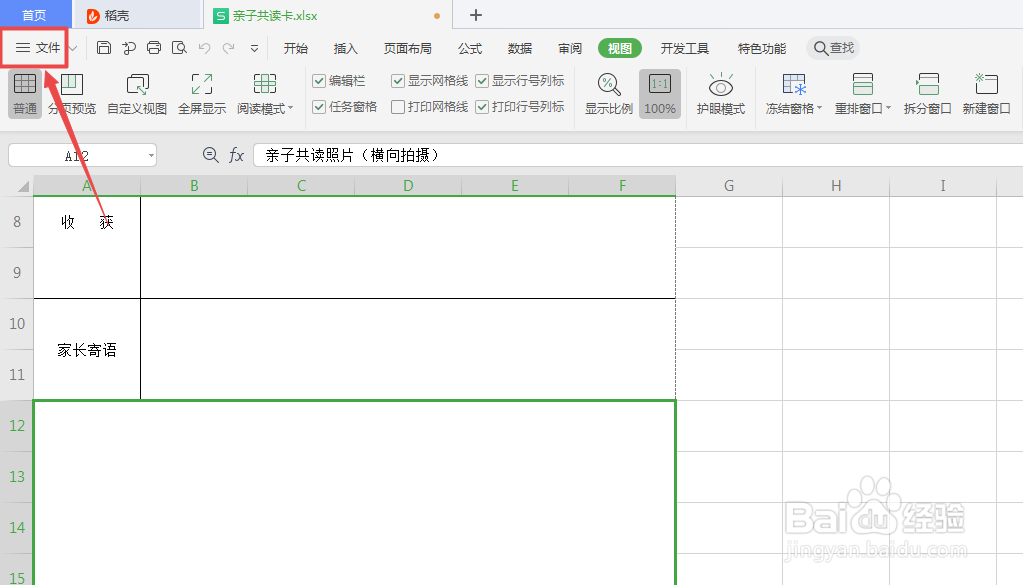Expand the 重排窗口 dropdown arrow
The width and height of the screenshot is (1023, 585).
[889, 108]
